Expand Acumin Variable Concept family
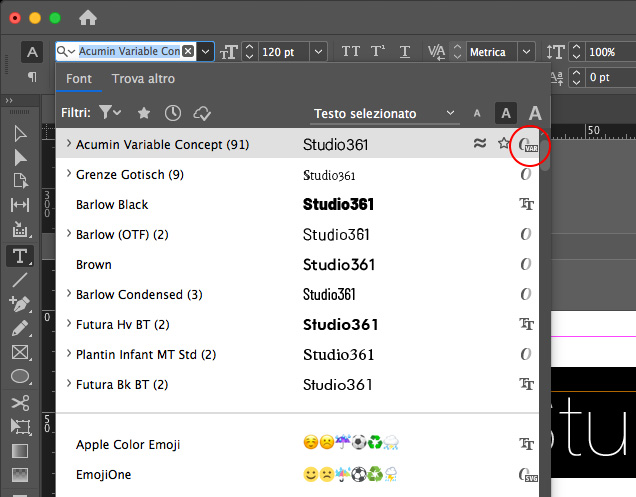This screenshot has height=497, width=636. tap(69, 143)
